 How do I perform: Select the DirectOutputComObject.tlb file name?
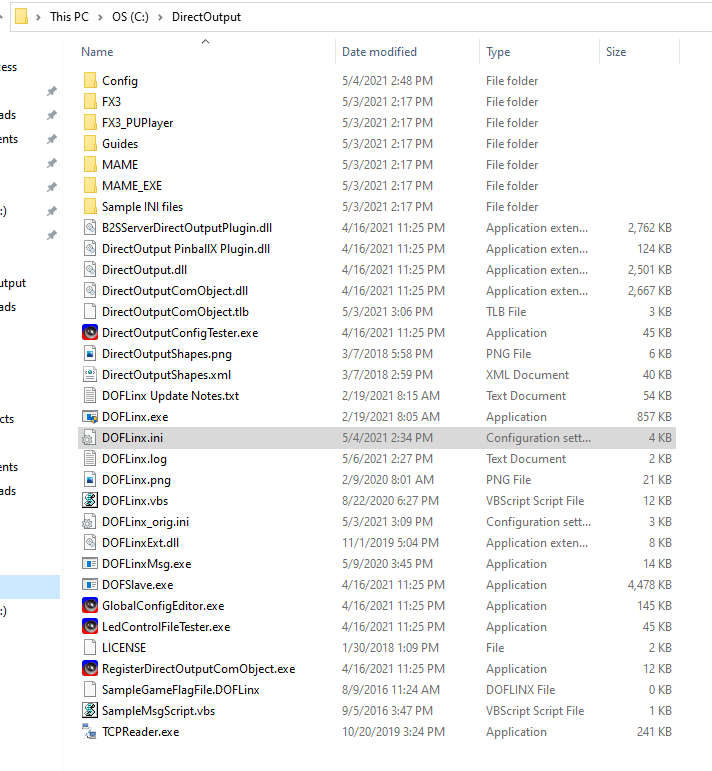click(176, 312)
